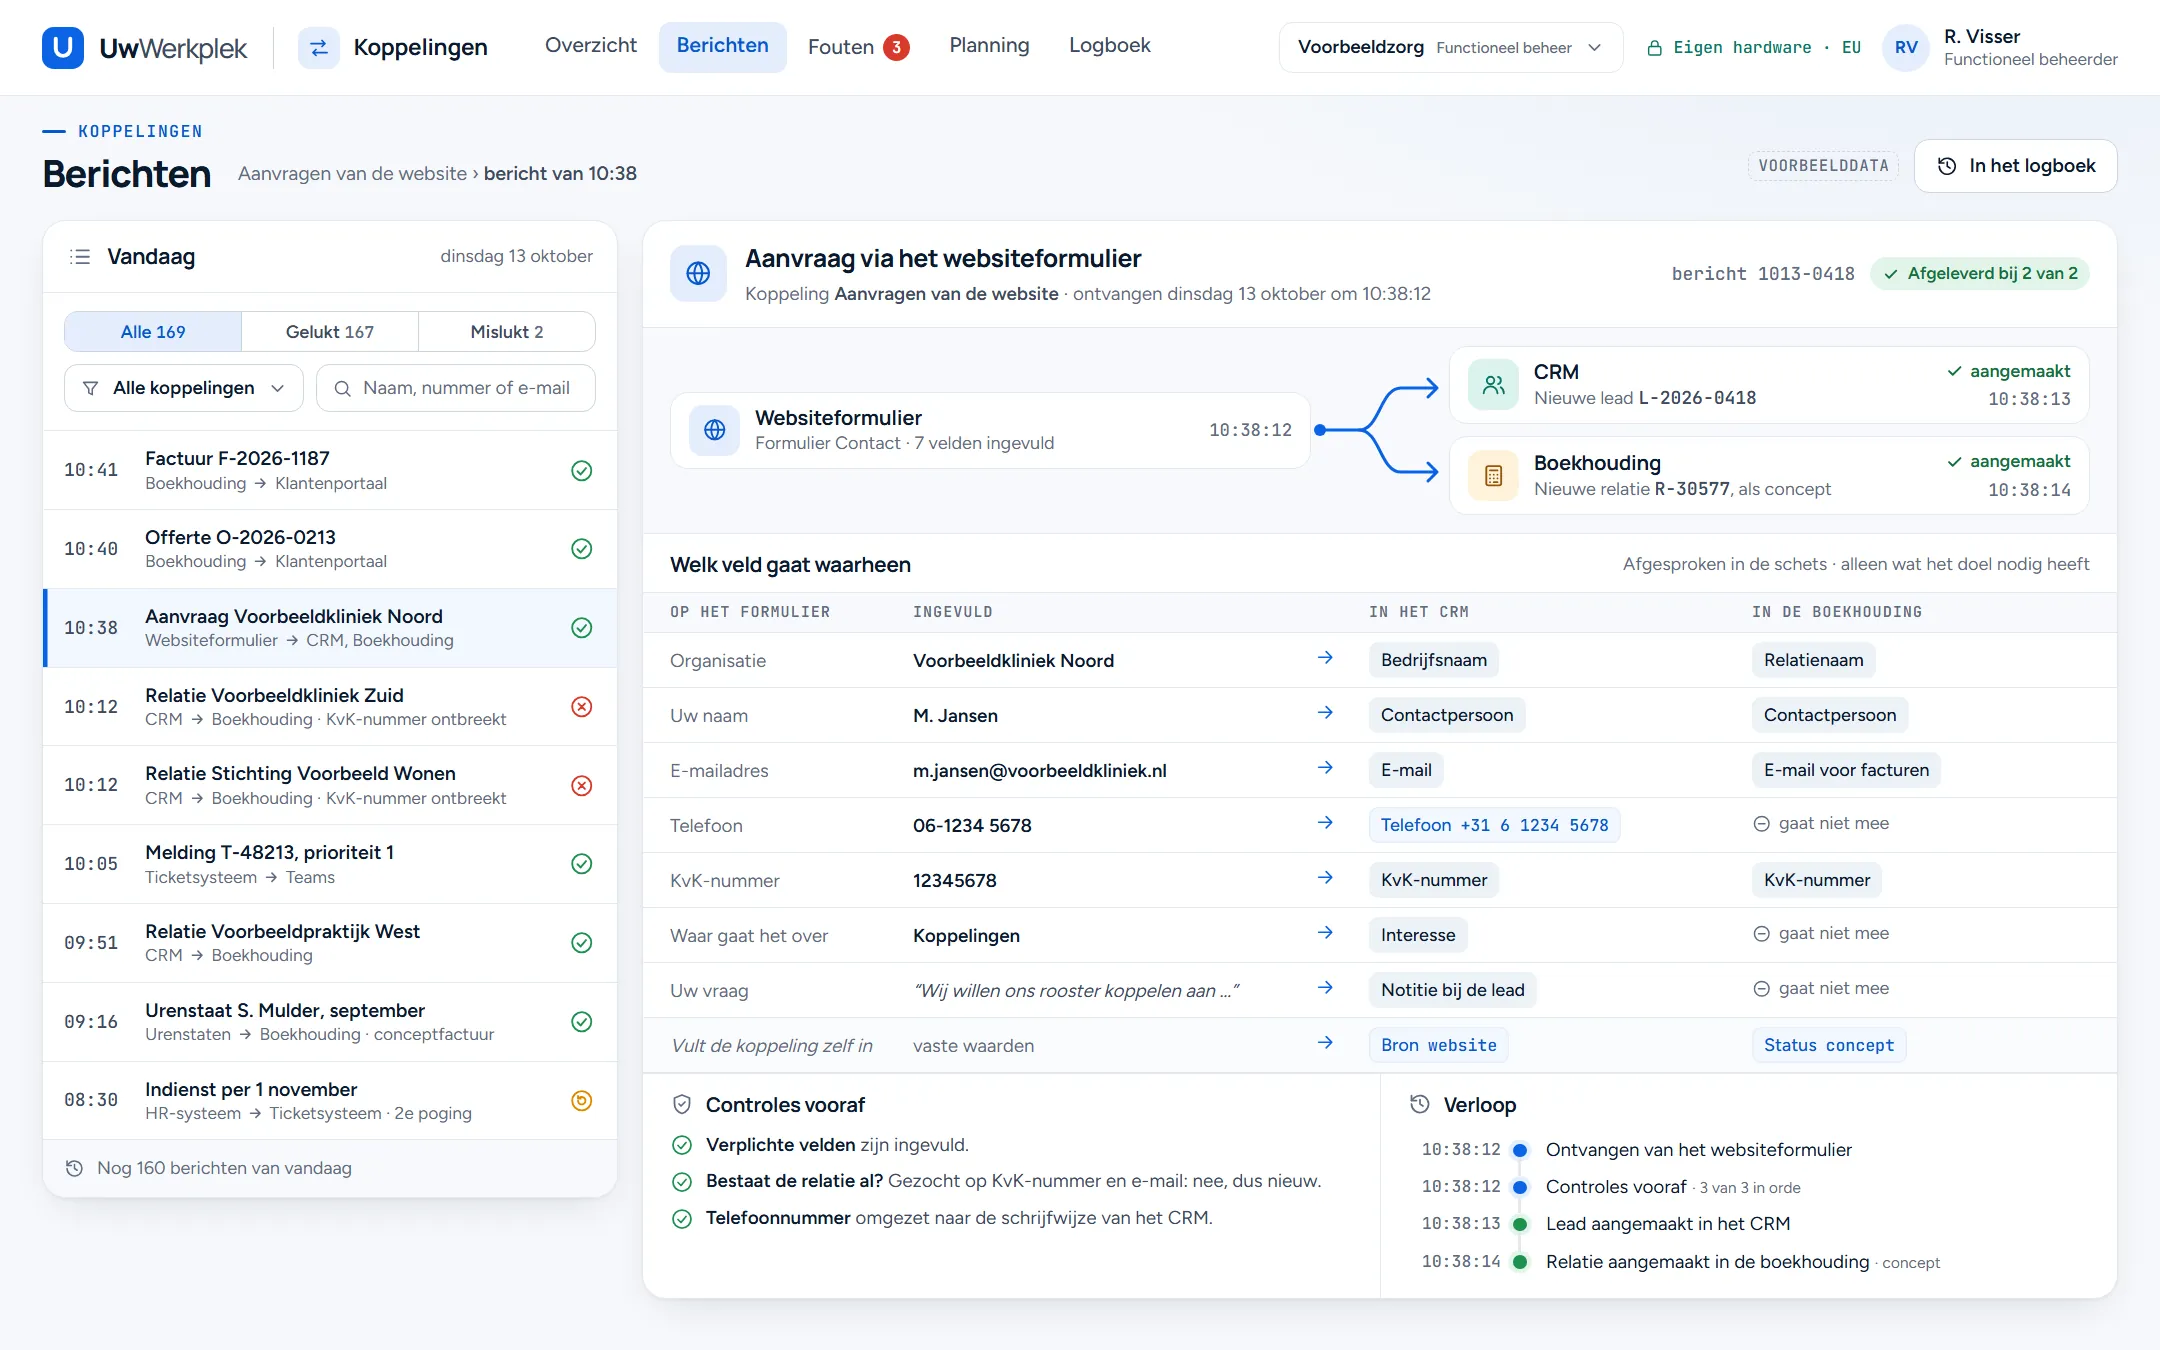The width and height of the screenshot is (2160, 1350).
Task: Click the CRM people icon
Action: pos(1493,385)
